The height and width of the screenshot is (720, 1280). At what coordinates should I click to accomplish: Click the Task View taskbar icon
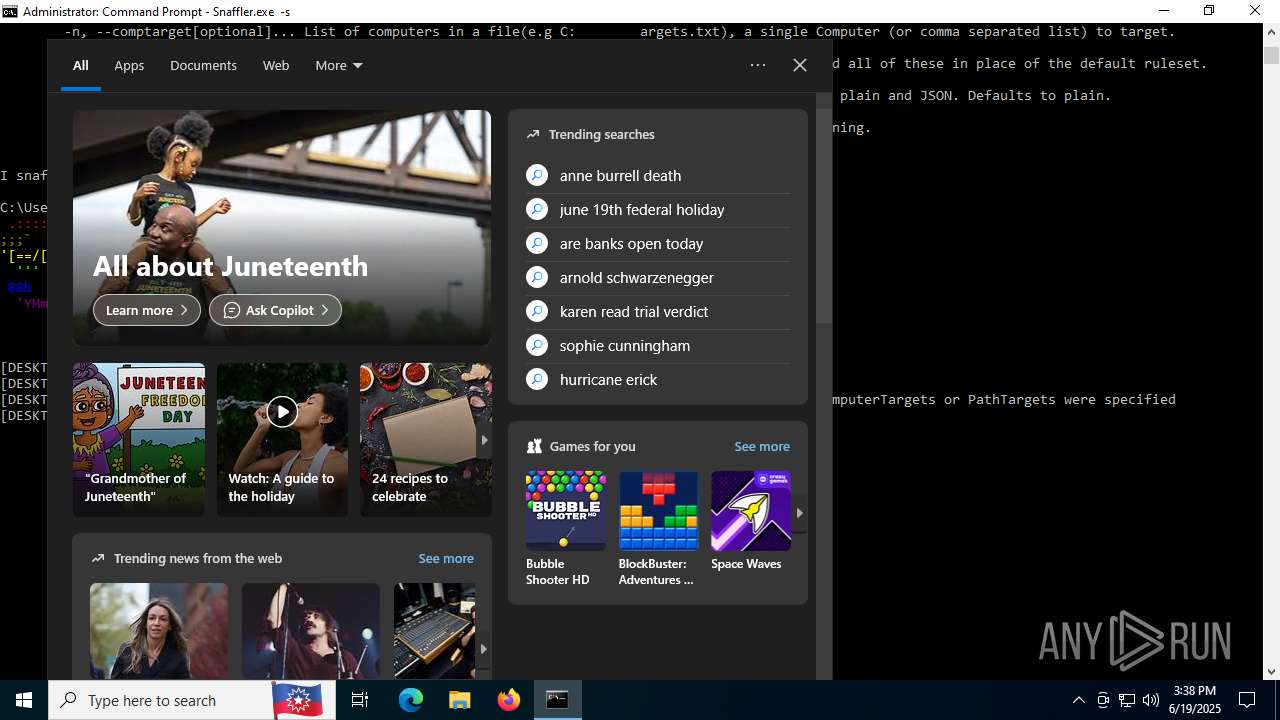(360, 700)
